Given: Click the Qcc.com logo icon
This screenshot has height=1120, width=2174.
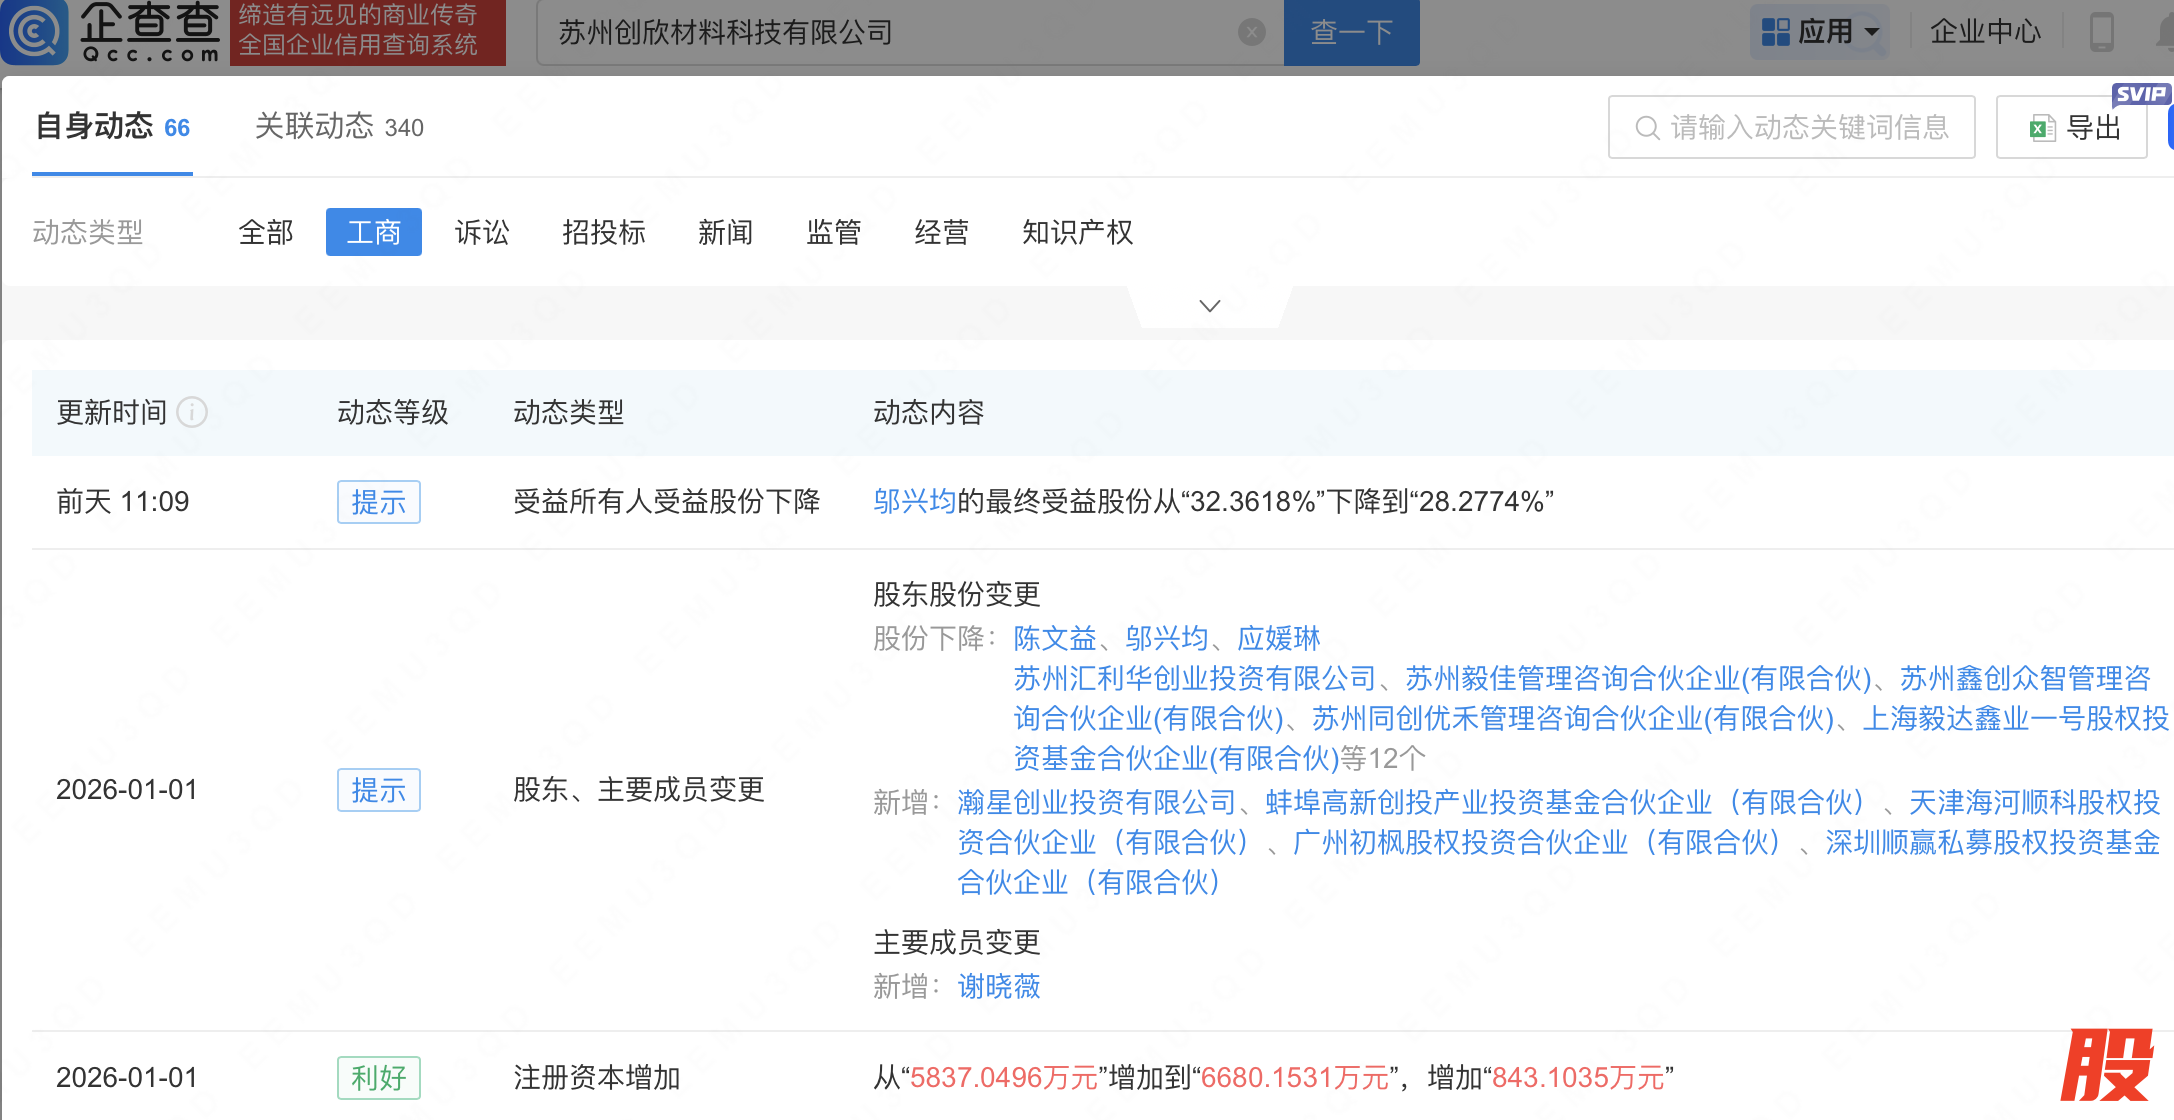Looking at the screenshot, I should [35, 32].
